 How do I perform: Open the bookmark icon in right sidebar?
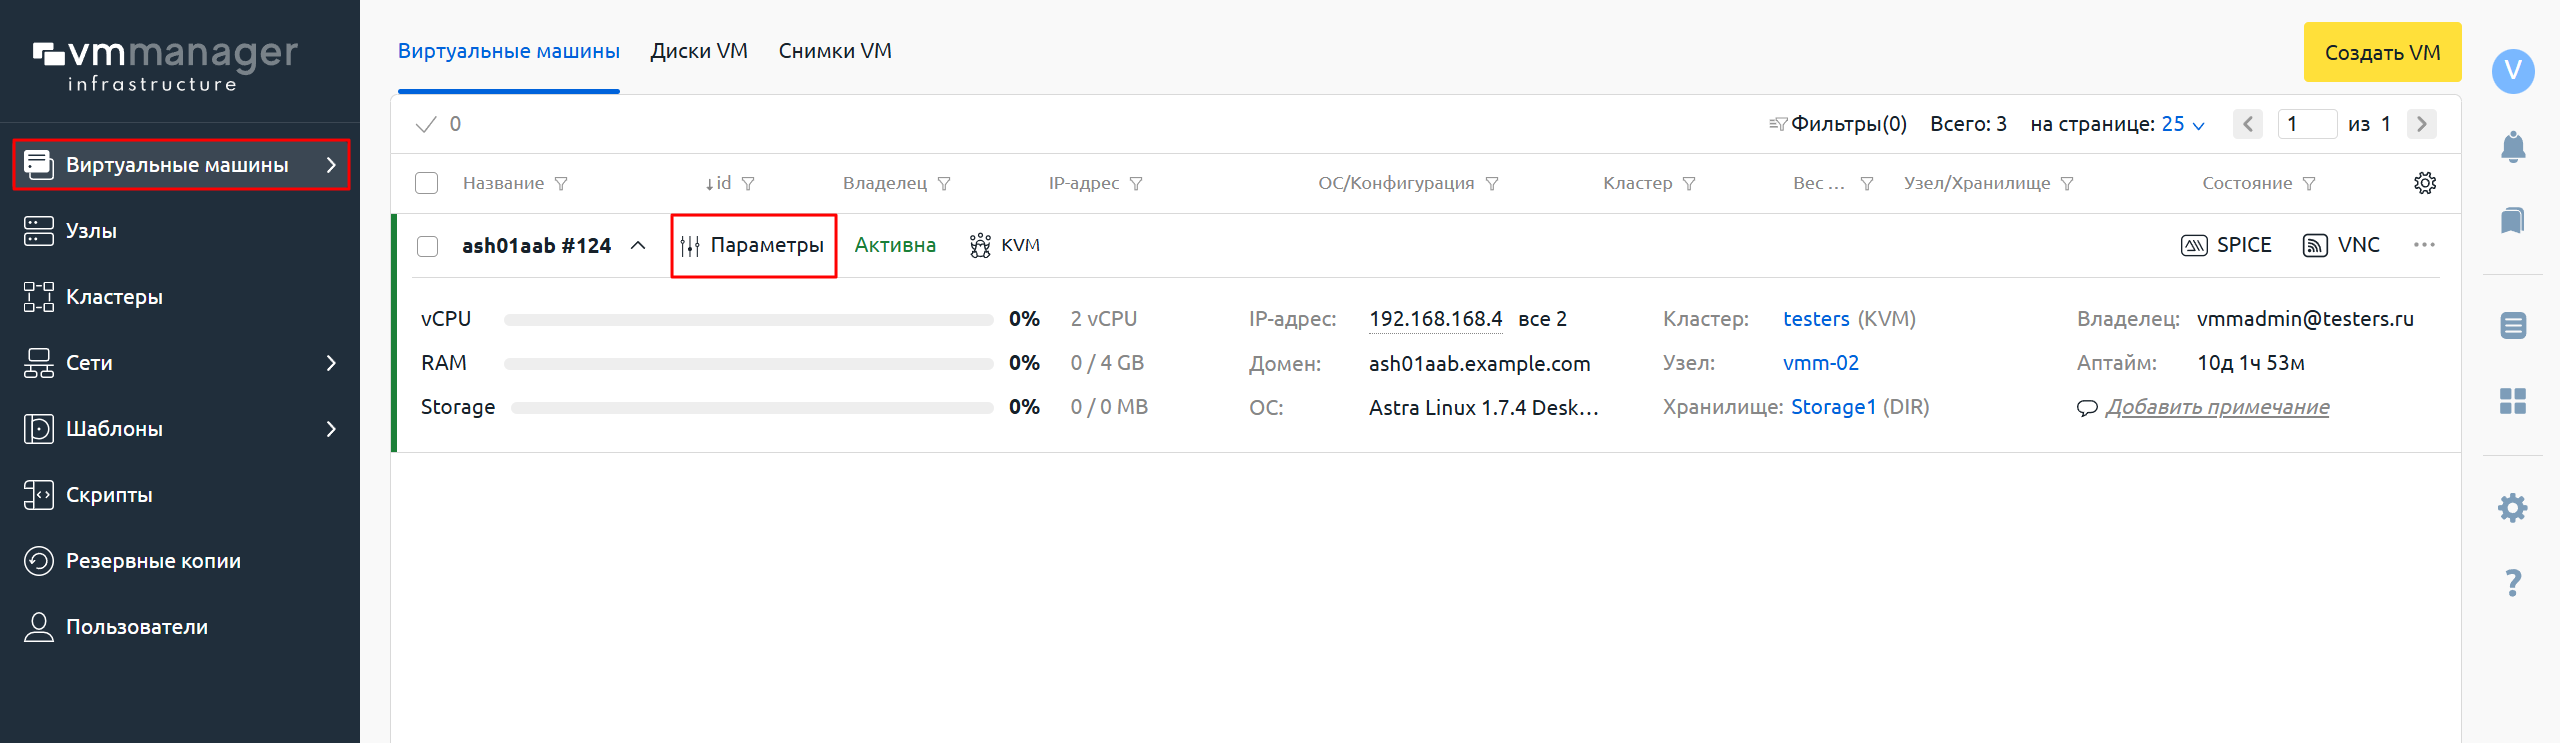(2512, 221)
